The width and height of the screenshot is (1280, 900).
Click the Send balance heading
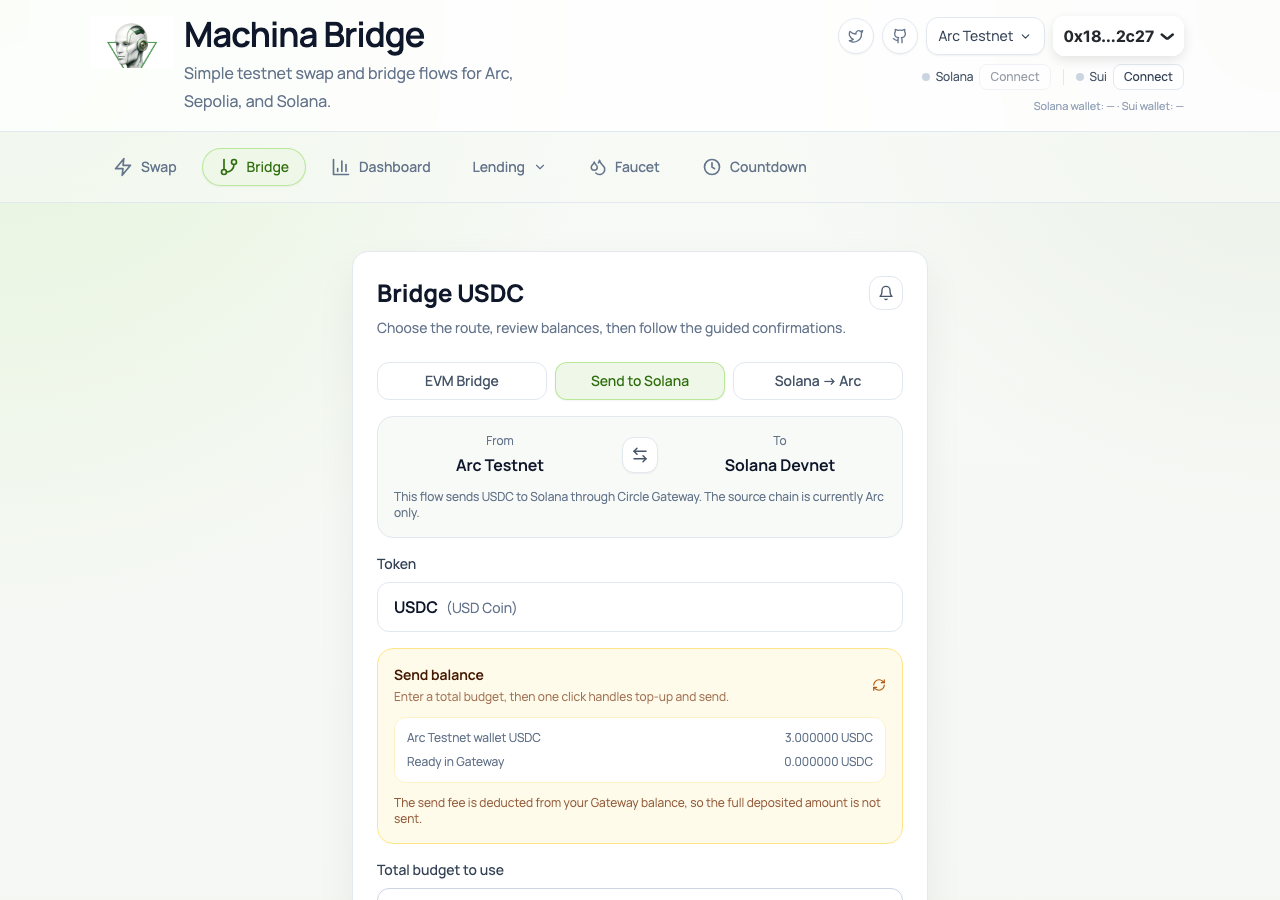click(x=439, y=675)
